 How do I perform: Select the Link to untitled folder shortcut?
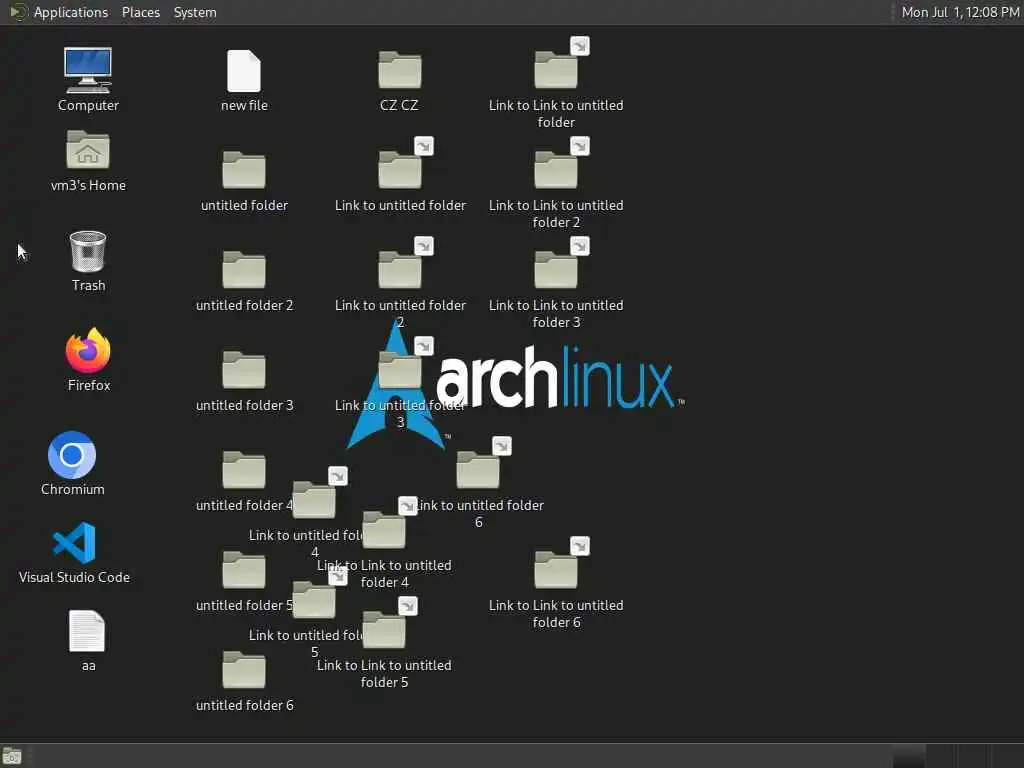point(400,170)
